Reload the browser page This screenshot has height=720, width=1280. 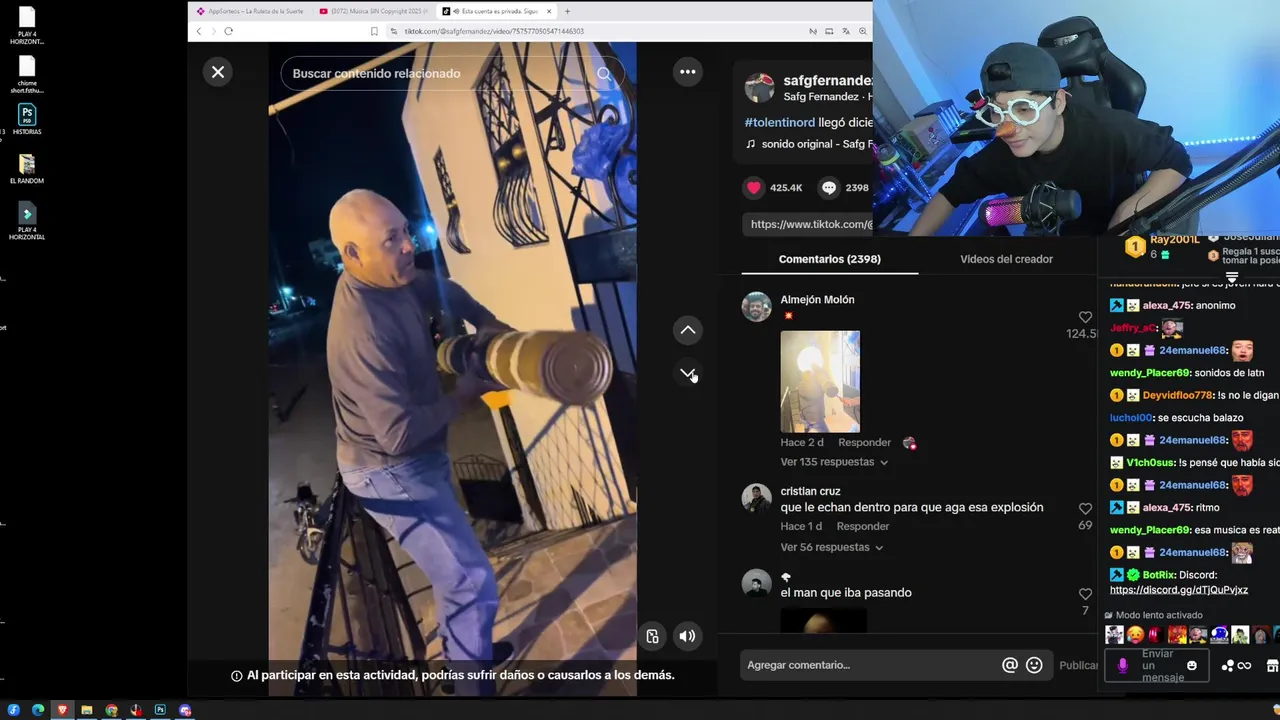228,31
